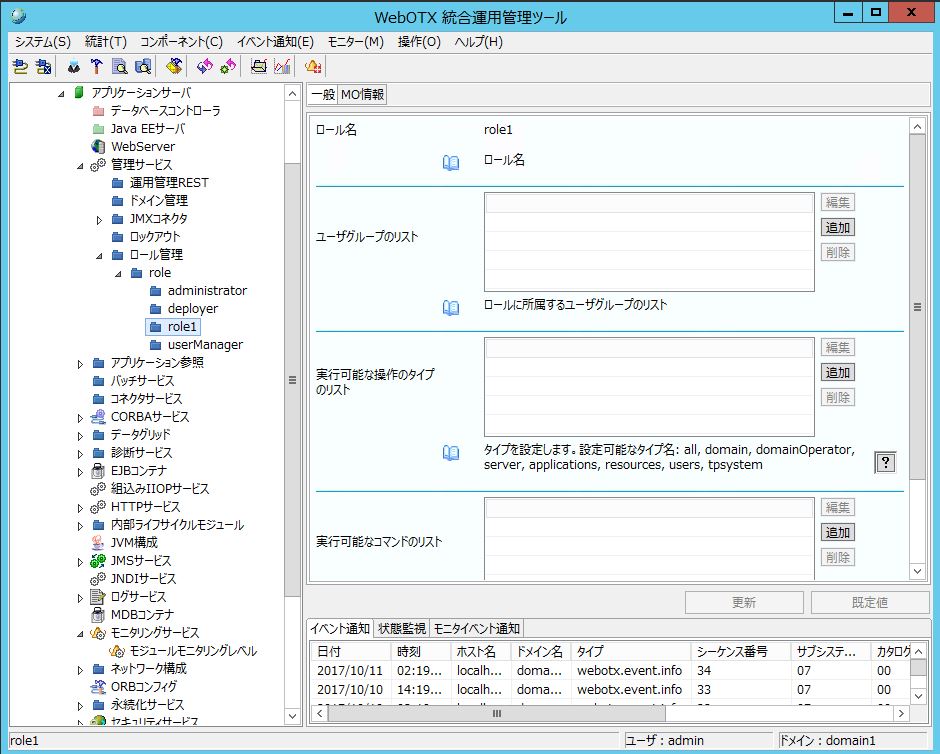Click 追加 for the ユーザグループのリスト

click(837, 227)
